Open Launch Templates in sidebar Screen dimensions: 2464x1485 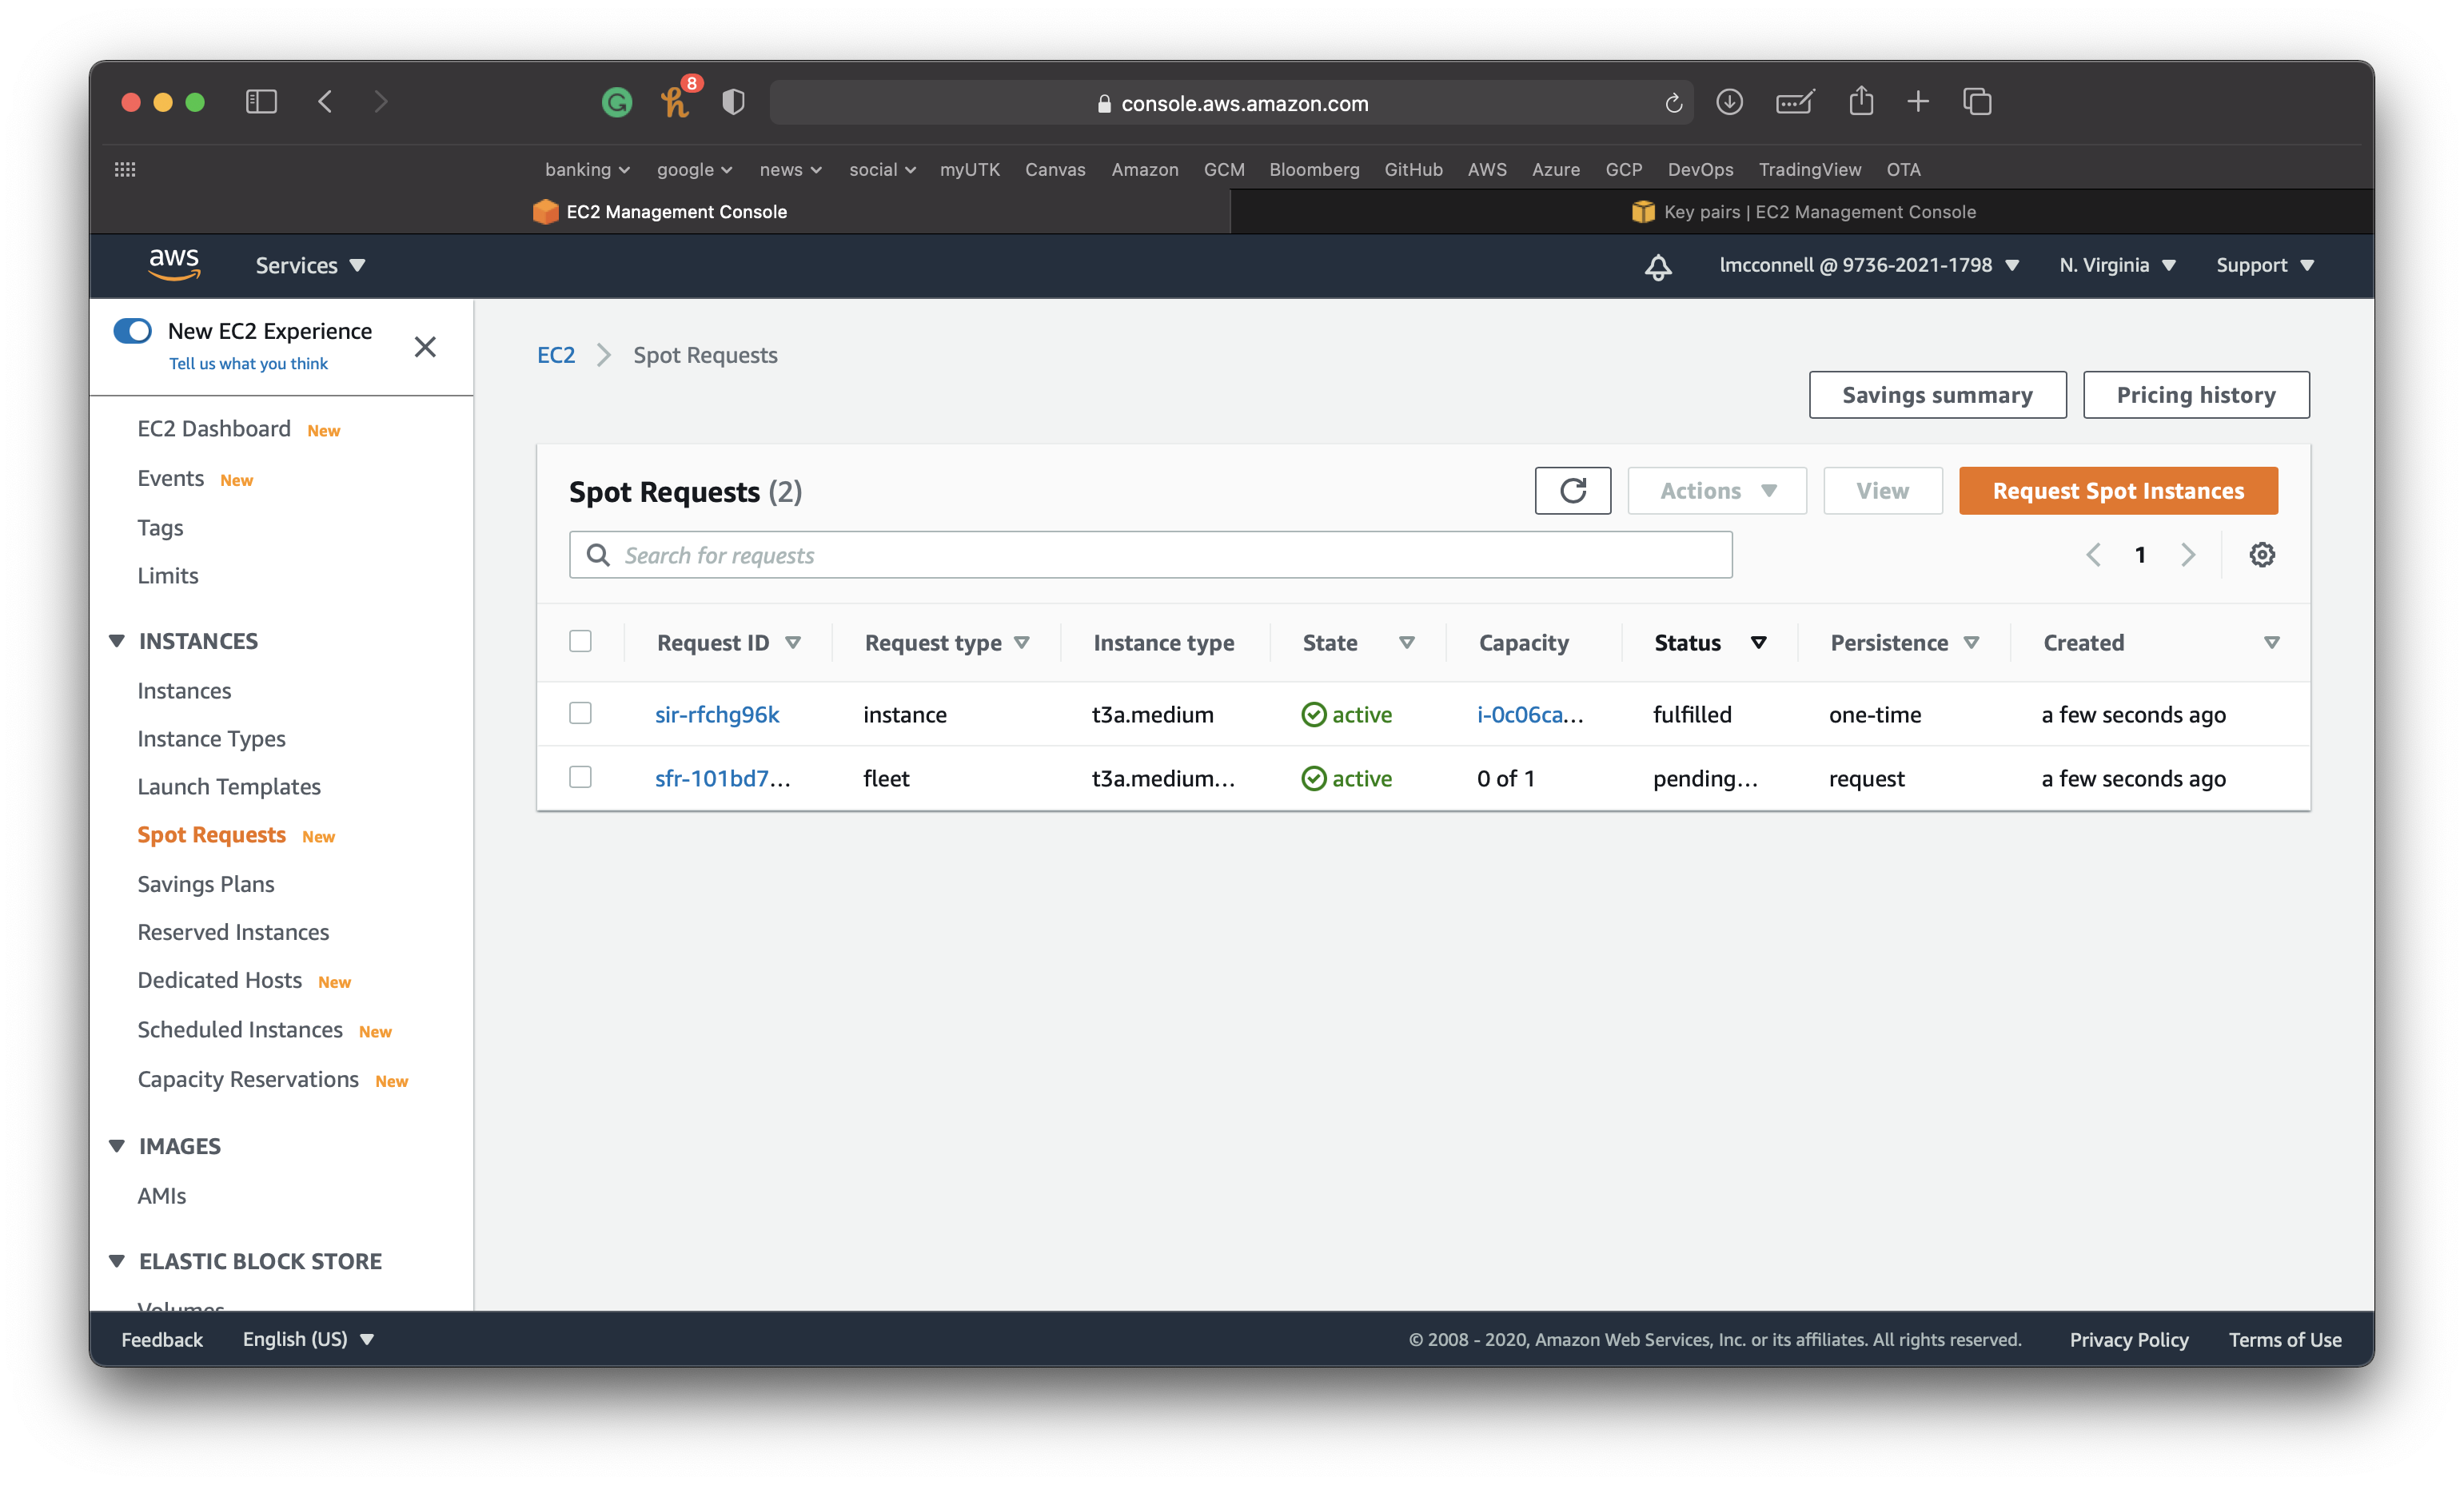pos(229,787)
